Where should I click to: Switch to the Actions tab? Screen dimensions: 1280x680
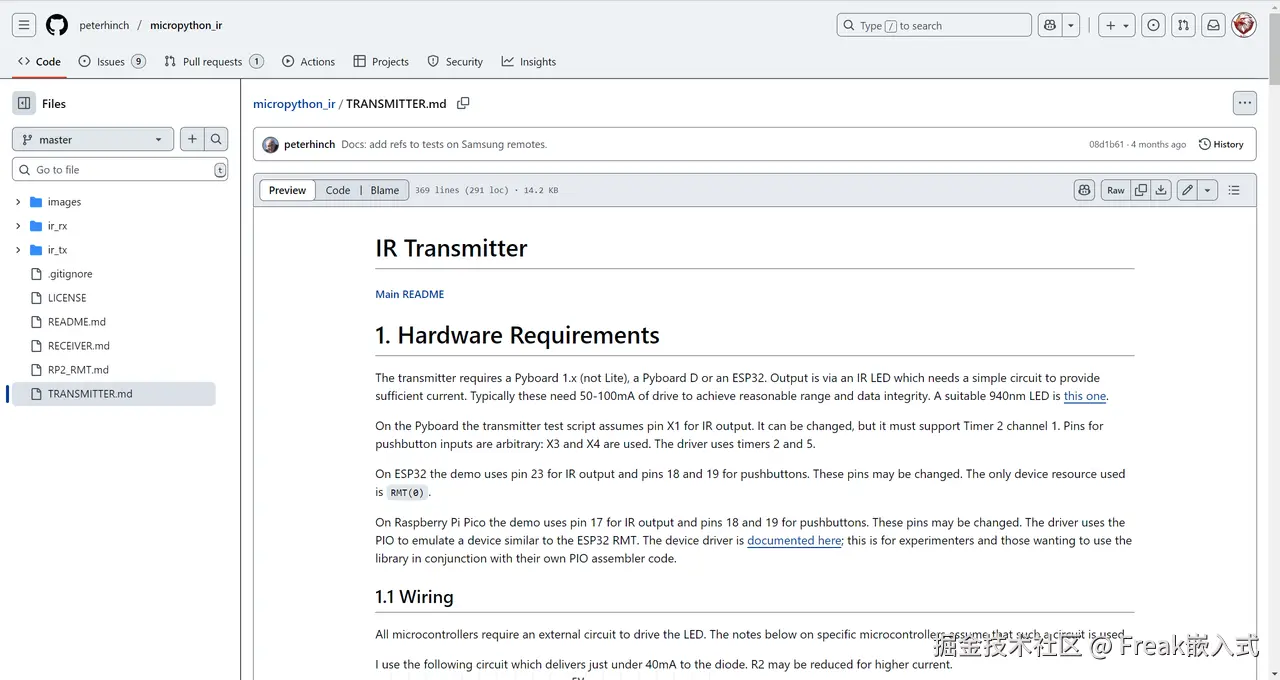pos(309,61)
